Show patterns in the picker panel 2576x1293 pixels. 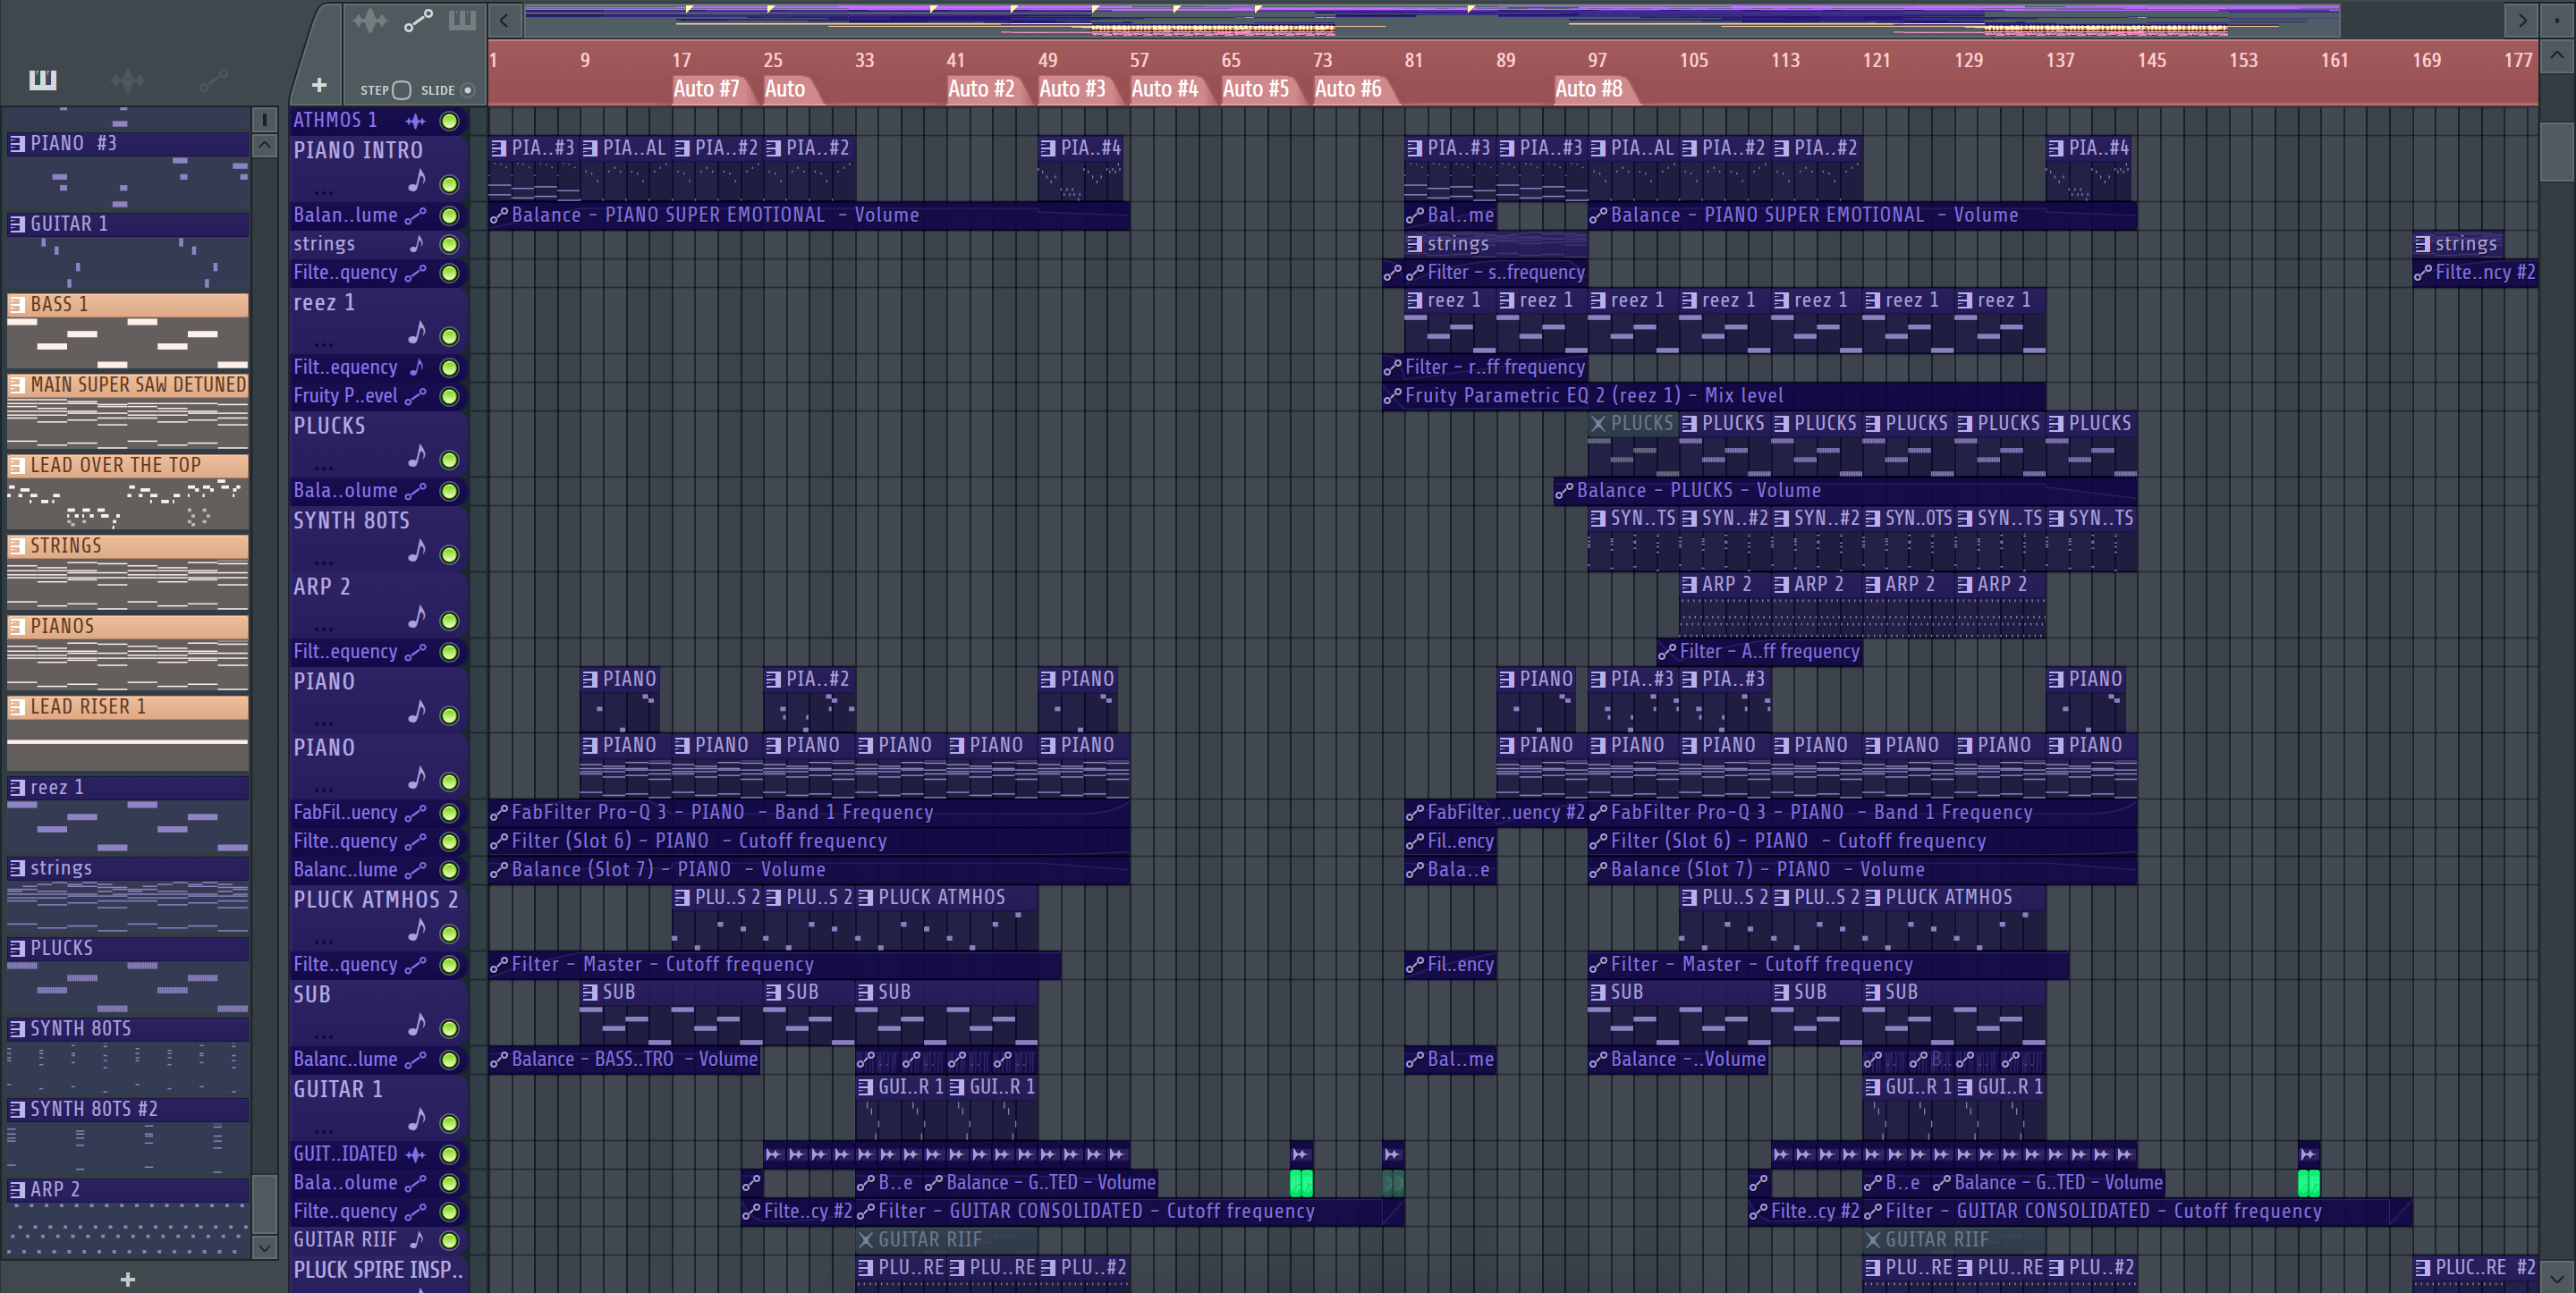[x=42, y=80]
